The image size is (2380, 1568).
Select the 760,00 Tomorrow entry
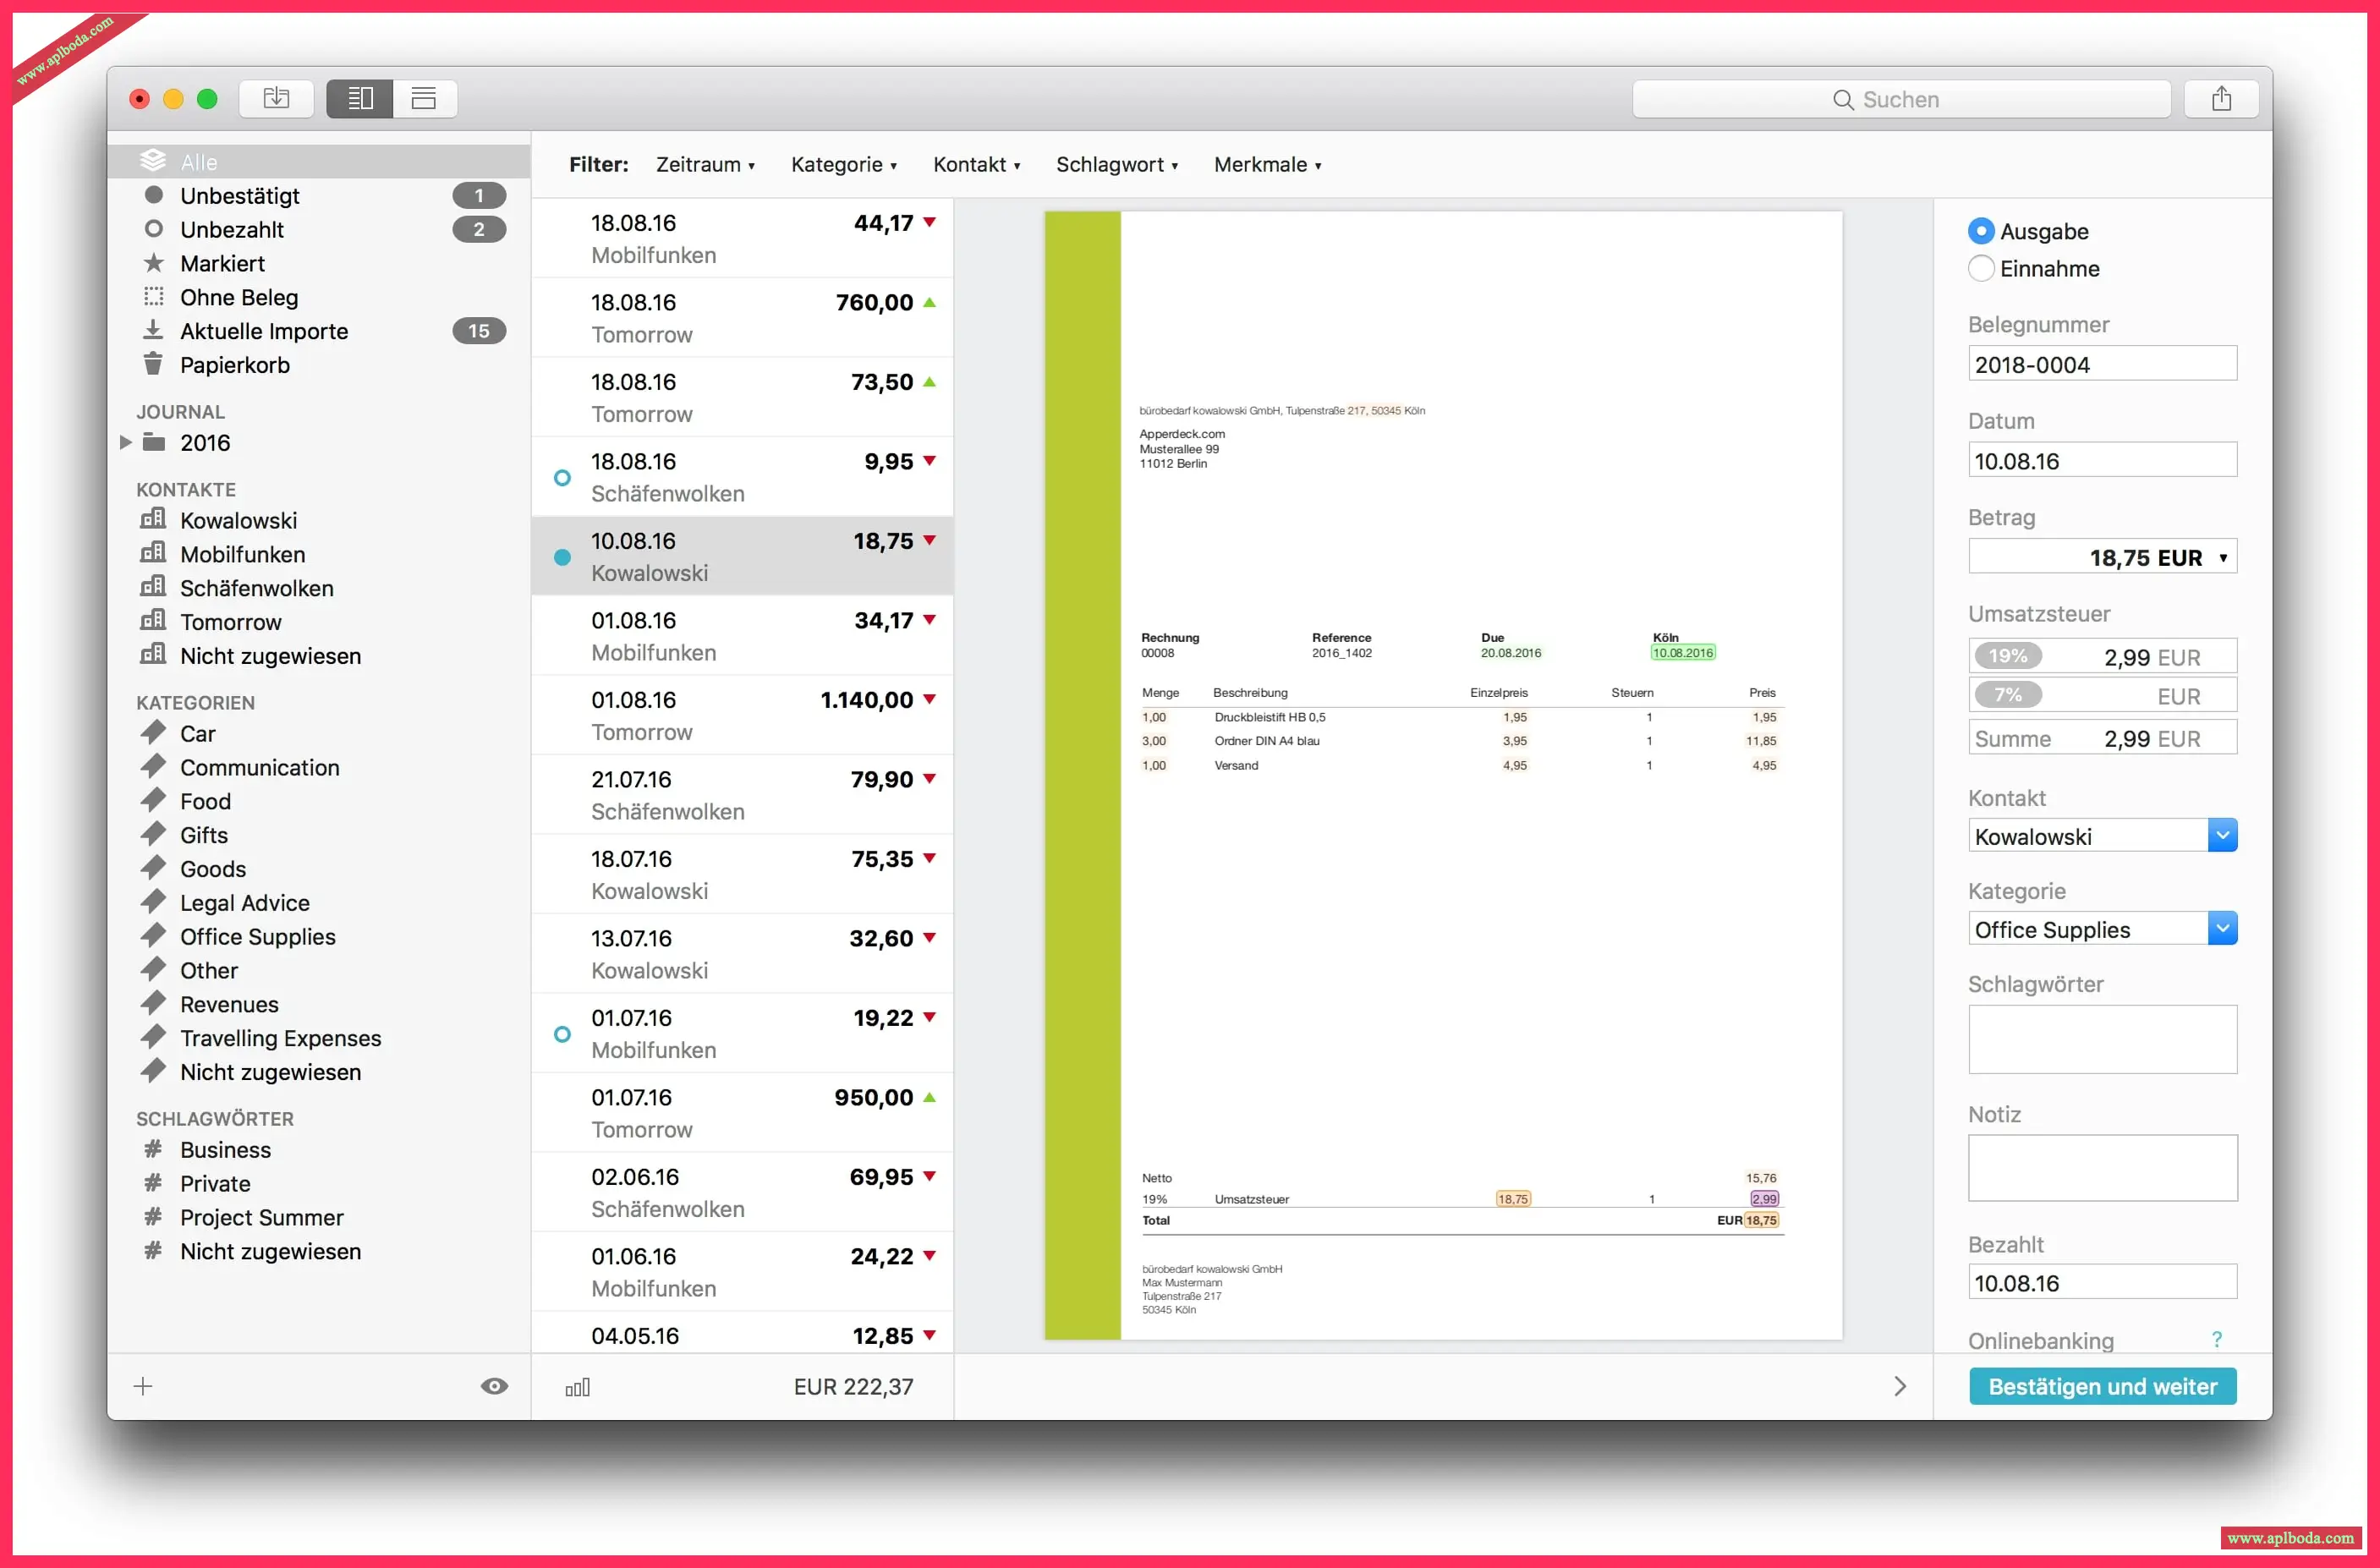[742, 318]
